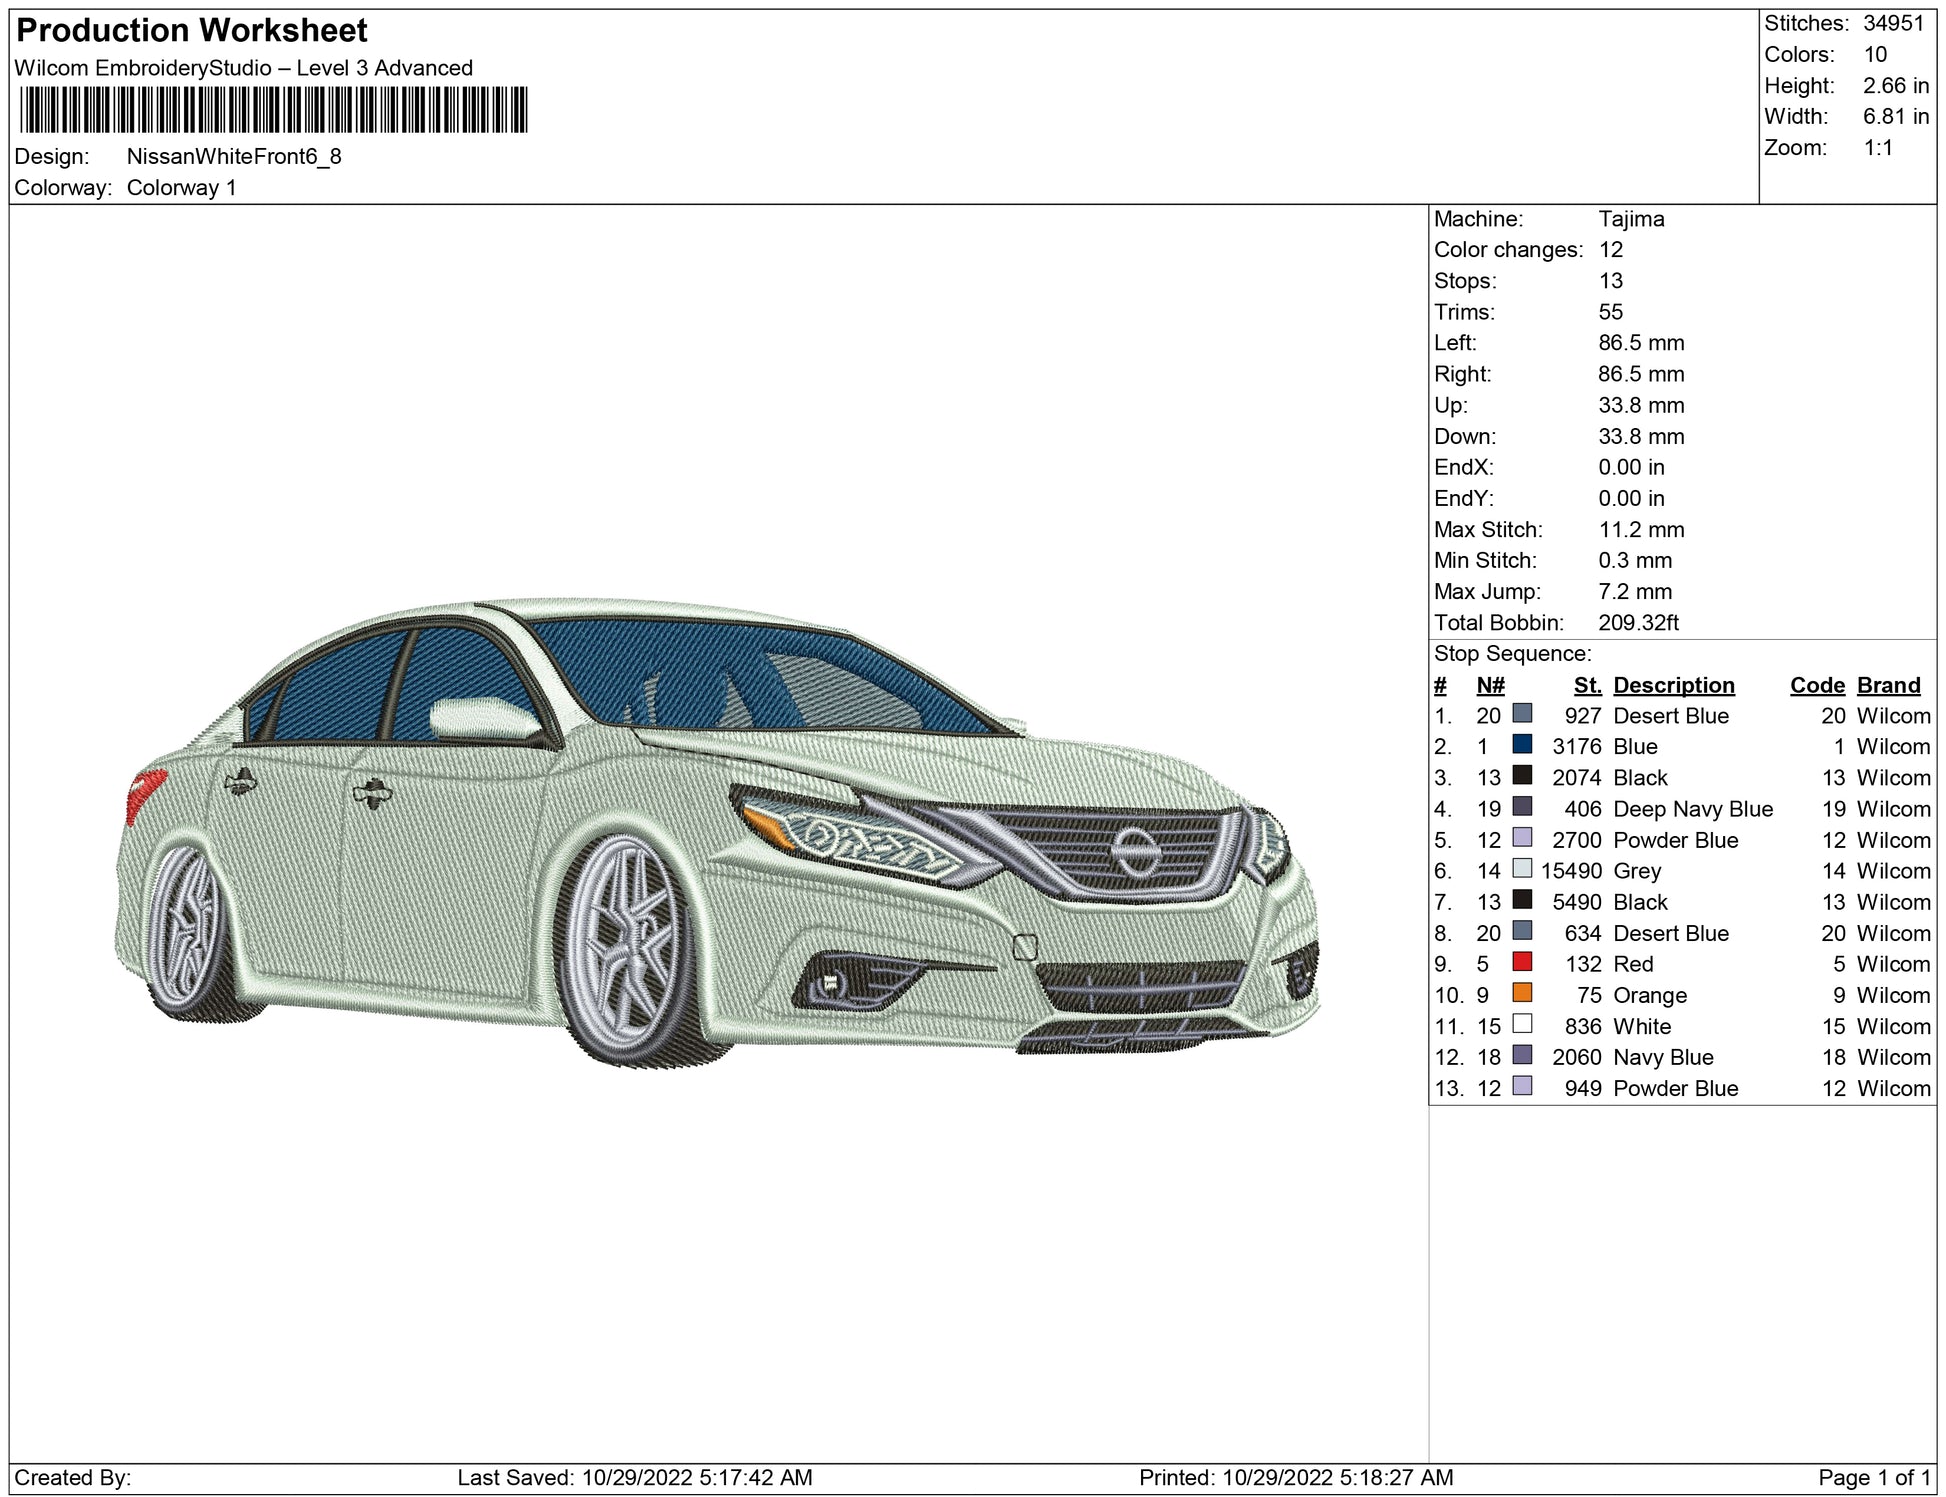Click the N# column header
1946x1497 pixels.
[1490, 685]
